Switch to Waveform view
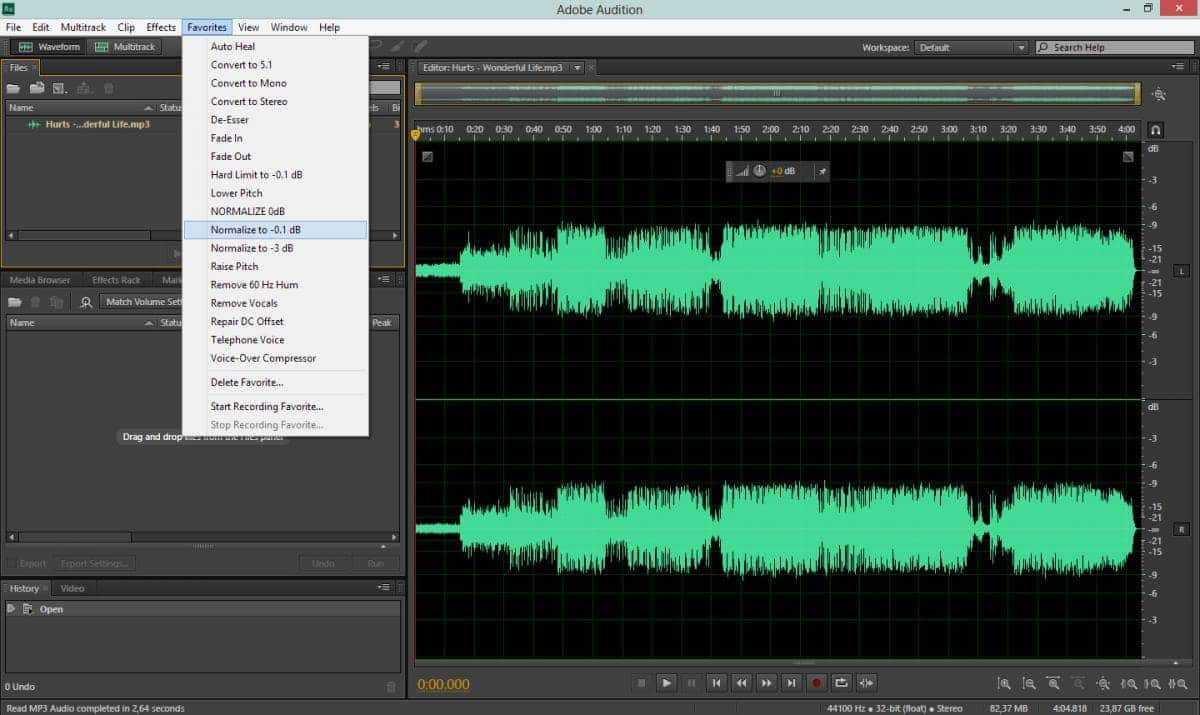Image resolution: width=1200 pixels, height=715 pixels. pyautogui.click(x=49, y=47)
